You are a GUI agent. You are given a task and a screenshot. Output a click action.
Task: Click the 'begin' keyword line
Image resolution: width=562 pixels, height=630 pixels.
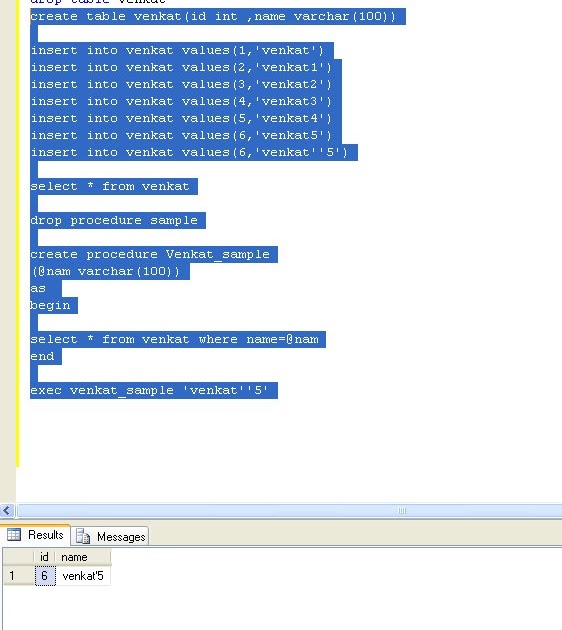click(50, 305)
